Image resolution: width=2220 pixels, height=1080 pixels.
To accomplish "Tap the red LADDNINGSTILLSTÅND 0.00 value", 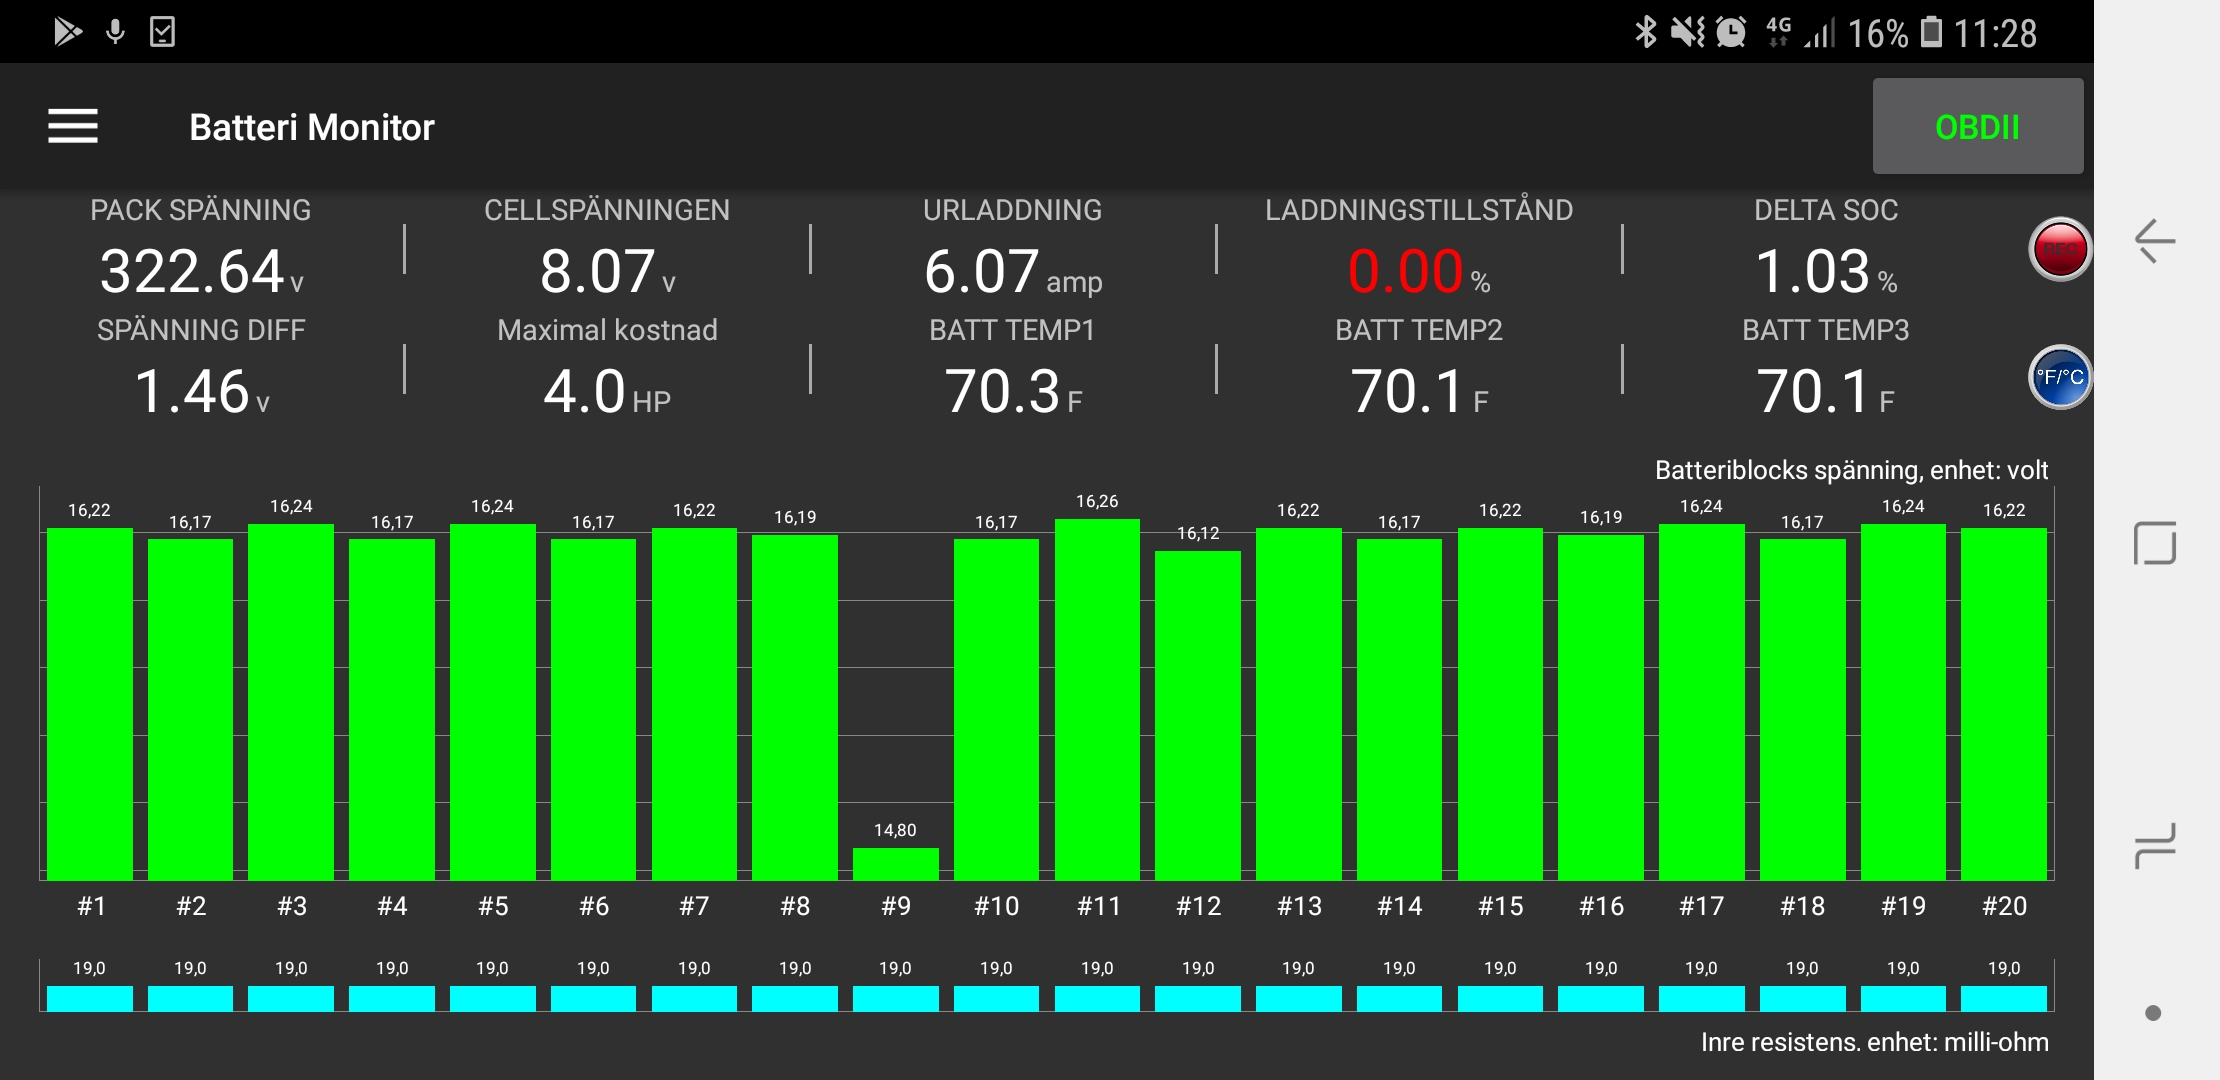I will [1405, 272].
